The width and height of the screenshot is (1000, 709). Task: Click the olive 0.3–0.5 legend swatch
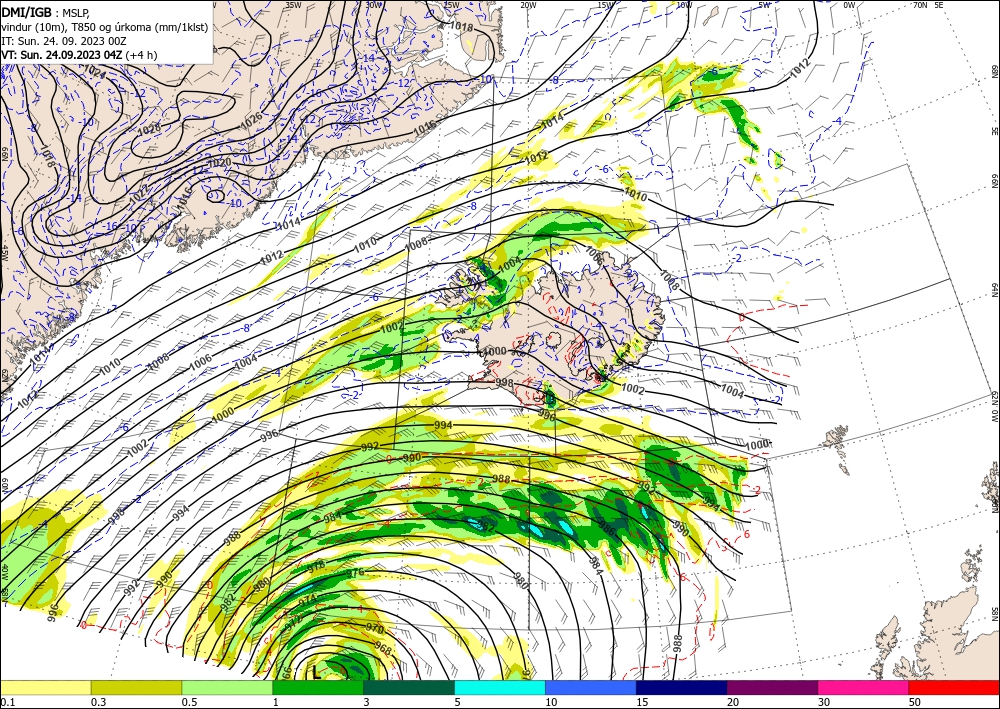[136, 687]
